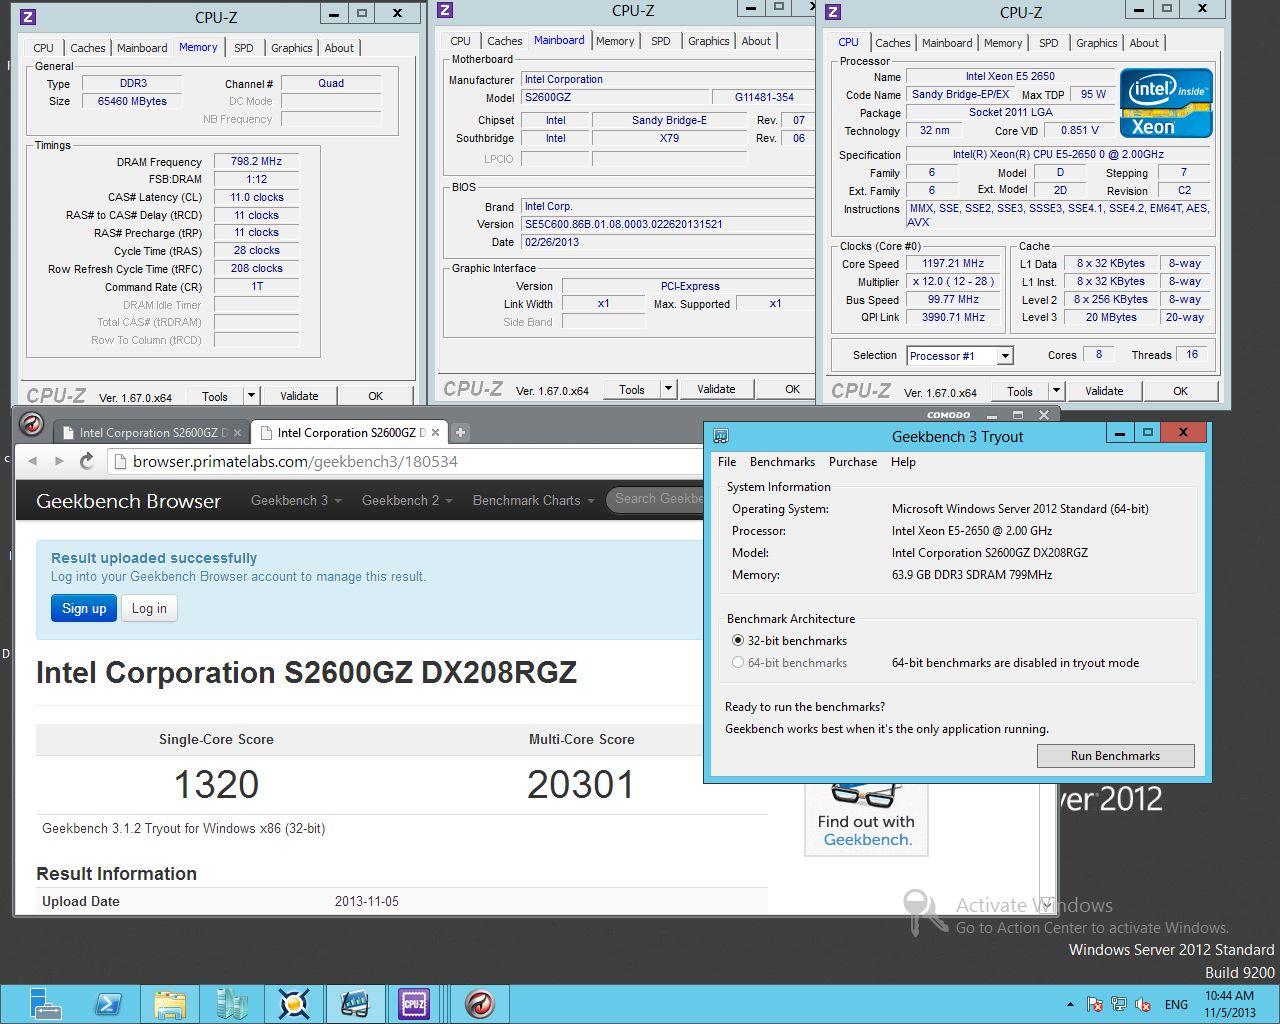
Task: Open File Explorer from the taskbar
Action: point(170,1003)
